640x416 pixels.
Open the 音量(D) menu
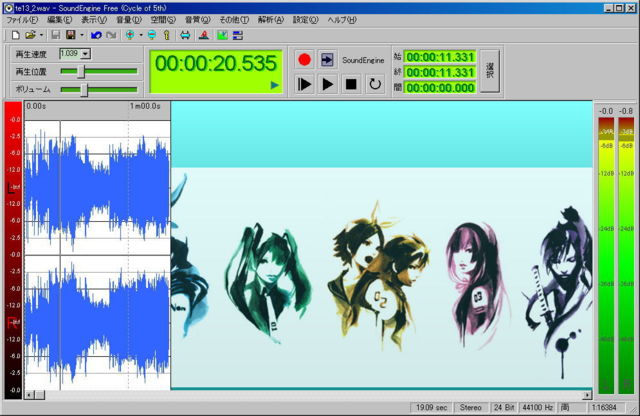pyautogui.click(x=129, y=20)
